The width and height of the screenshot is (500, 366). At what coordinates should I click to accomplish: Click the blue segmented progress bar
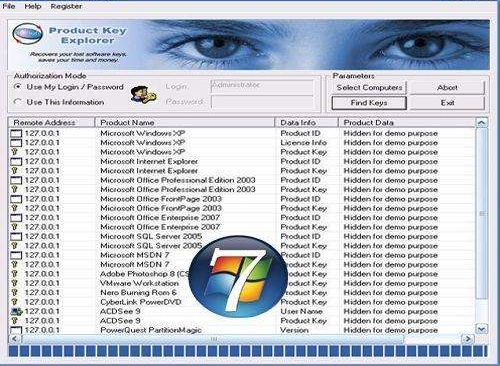pyautogui.click(x=248, y=351)
